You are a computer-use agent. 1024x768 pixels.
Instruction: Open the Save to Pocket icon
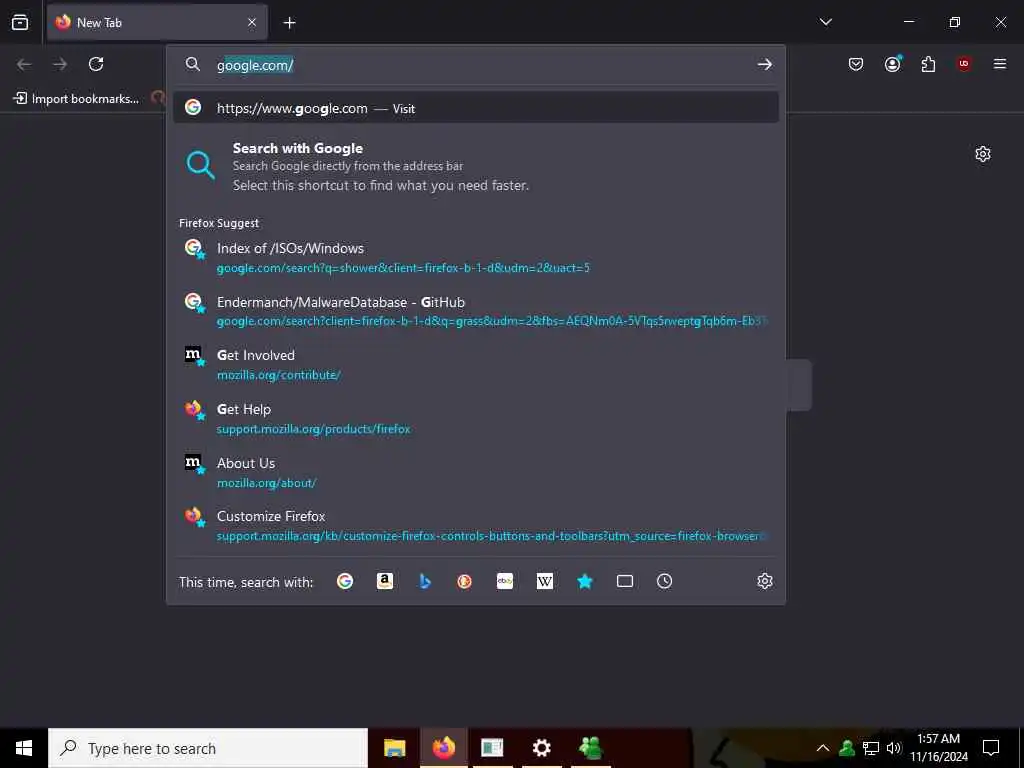[x=856, y=64]
